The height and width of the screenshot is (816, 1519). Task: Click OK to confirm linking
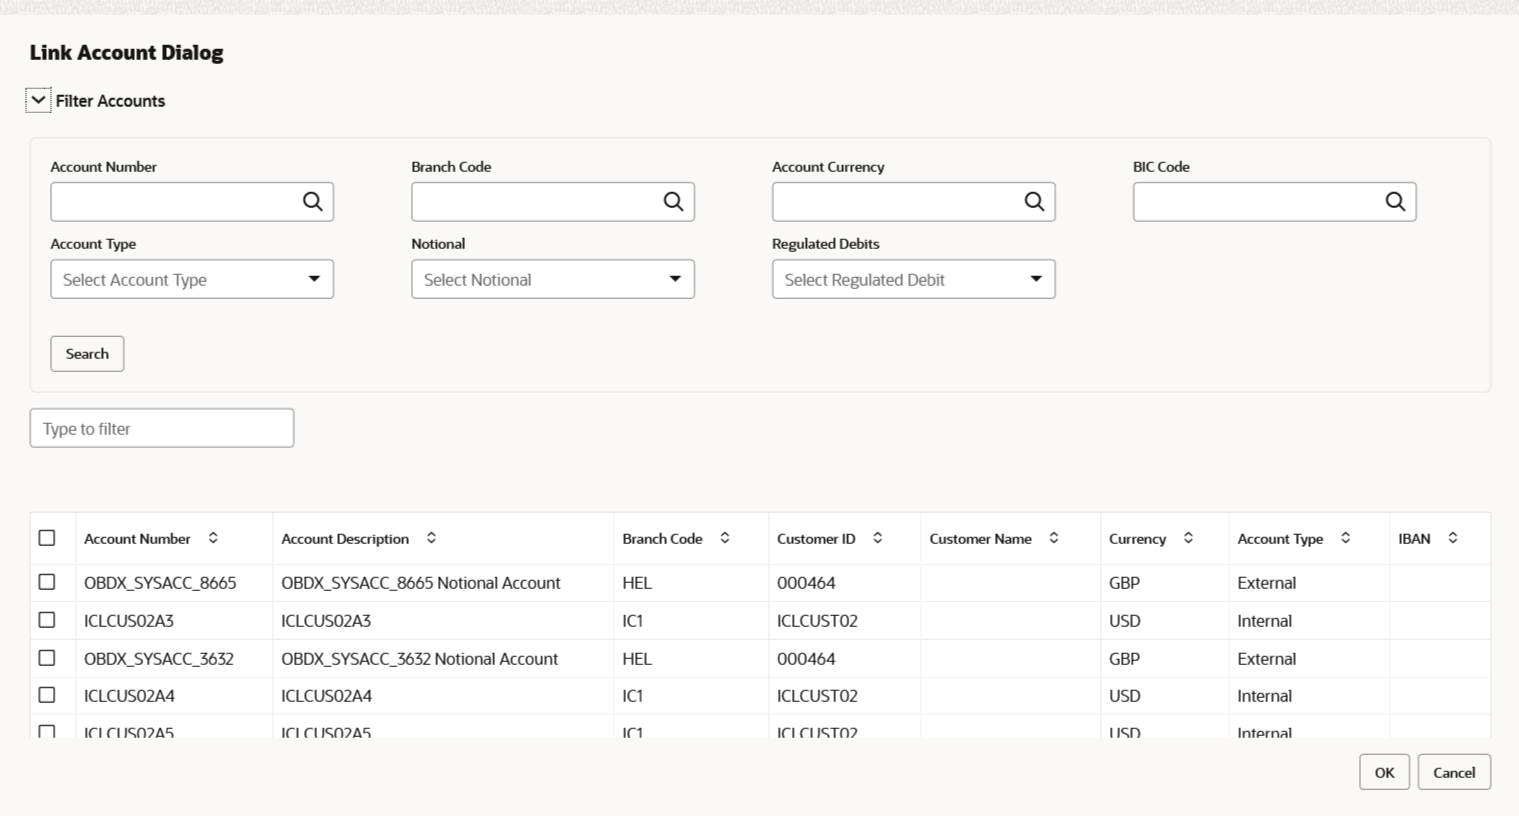[x=1384, y=772]
